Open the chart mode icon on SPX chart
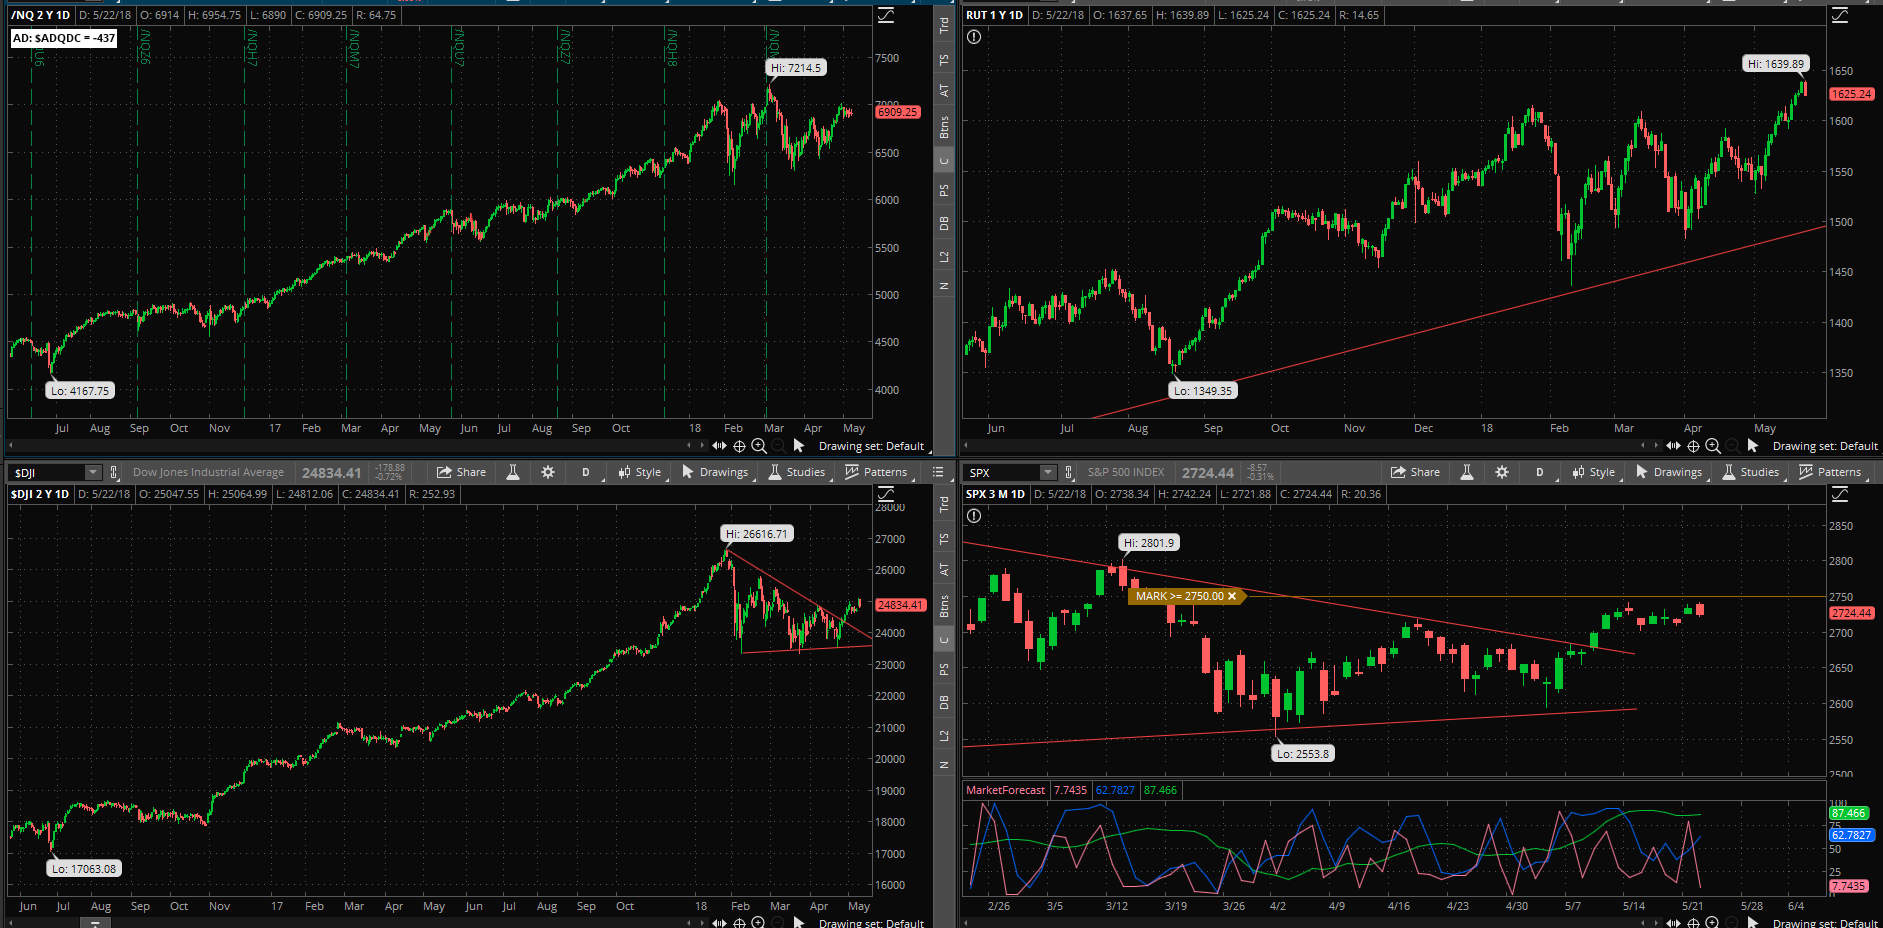1883x928 pixels. [x=1840, y=494]
